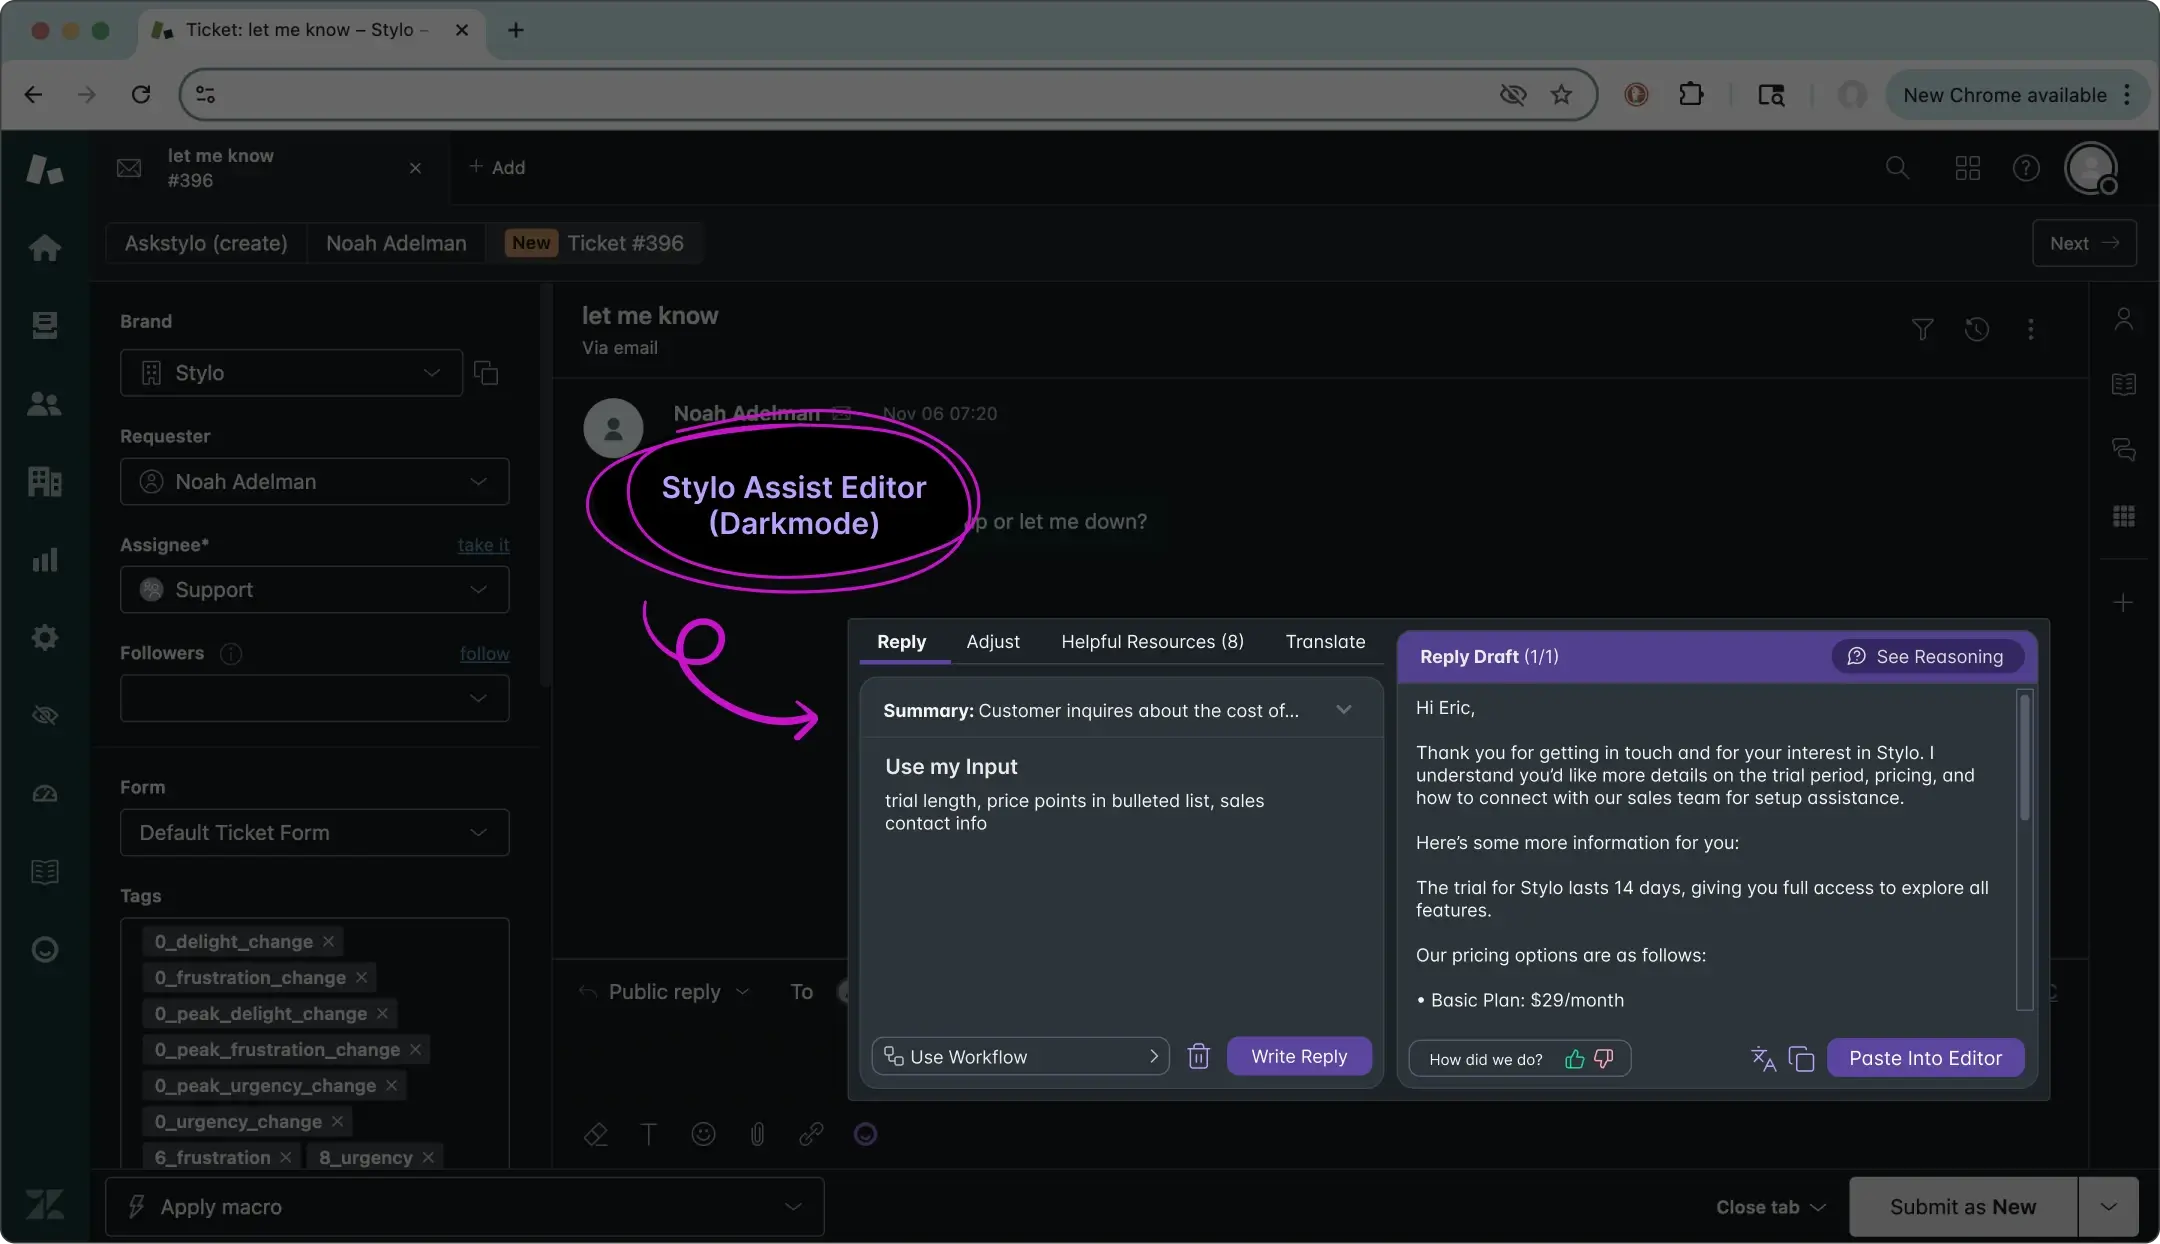Open the Admin gear icon in the sidebar
The width and height of the screenshot is (2160, 1244).
pyautogui.click(x=44, y=637)
